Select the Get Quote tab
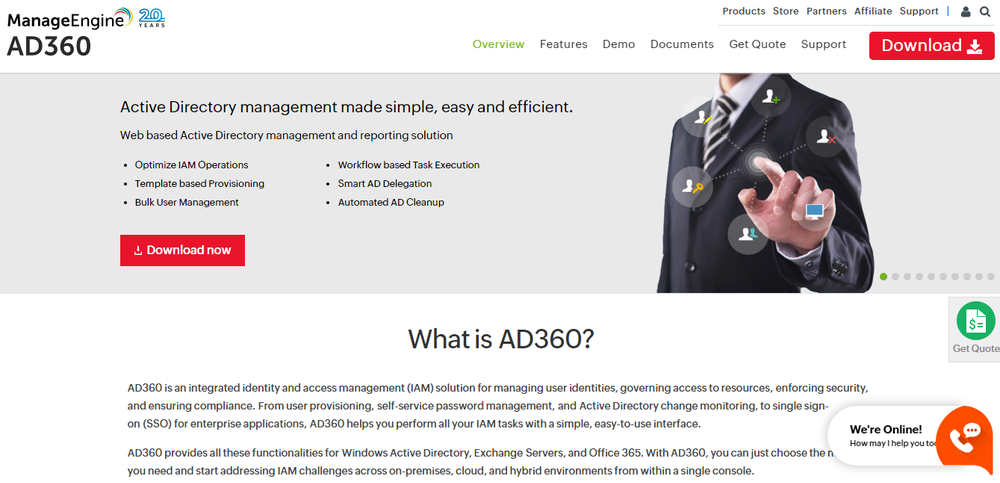 click(x=757, y=44)
